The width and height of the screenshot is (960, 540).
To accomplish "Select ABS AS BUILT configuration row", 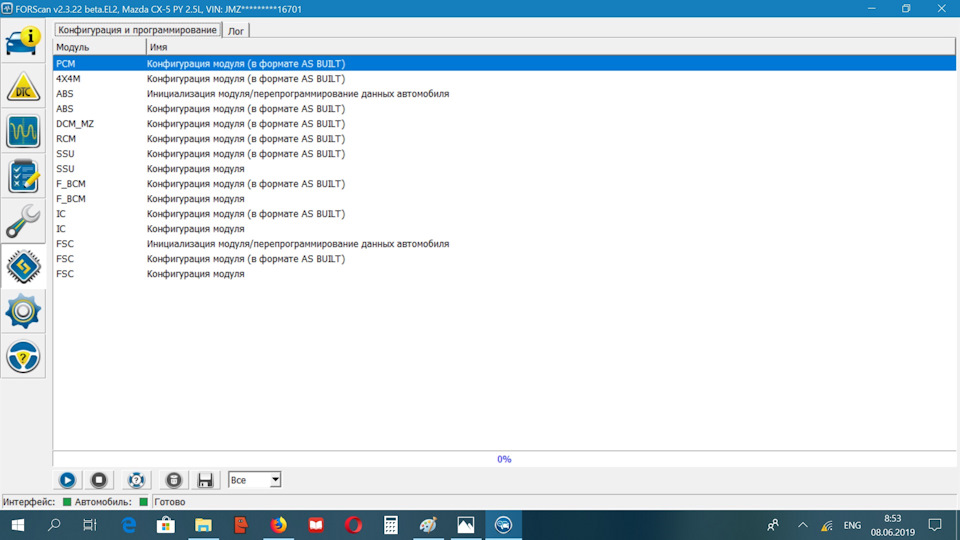I will (x=504, y=109).
